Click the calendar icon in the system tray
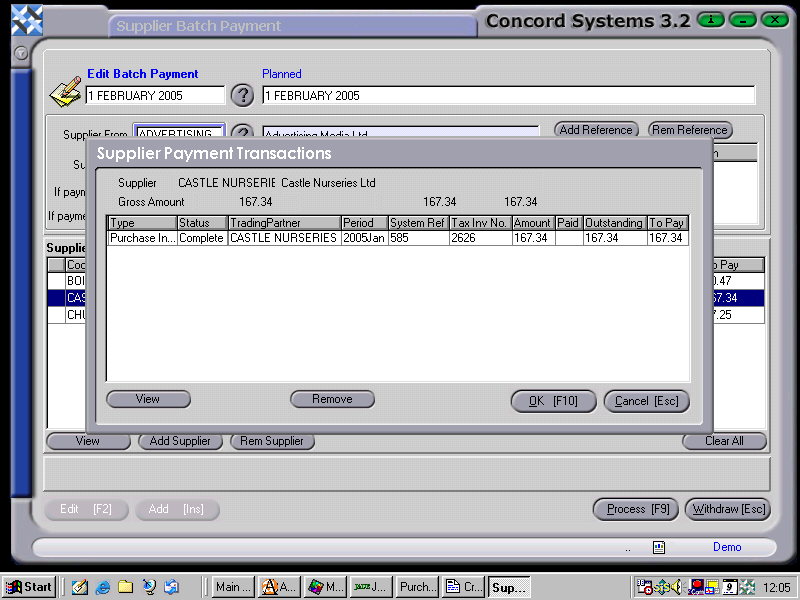 [729, 587]
